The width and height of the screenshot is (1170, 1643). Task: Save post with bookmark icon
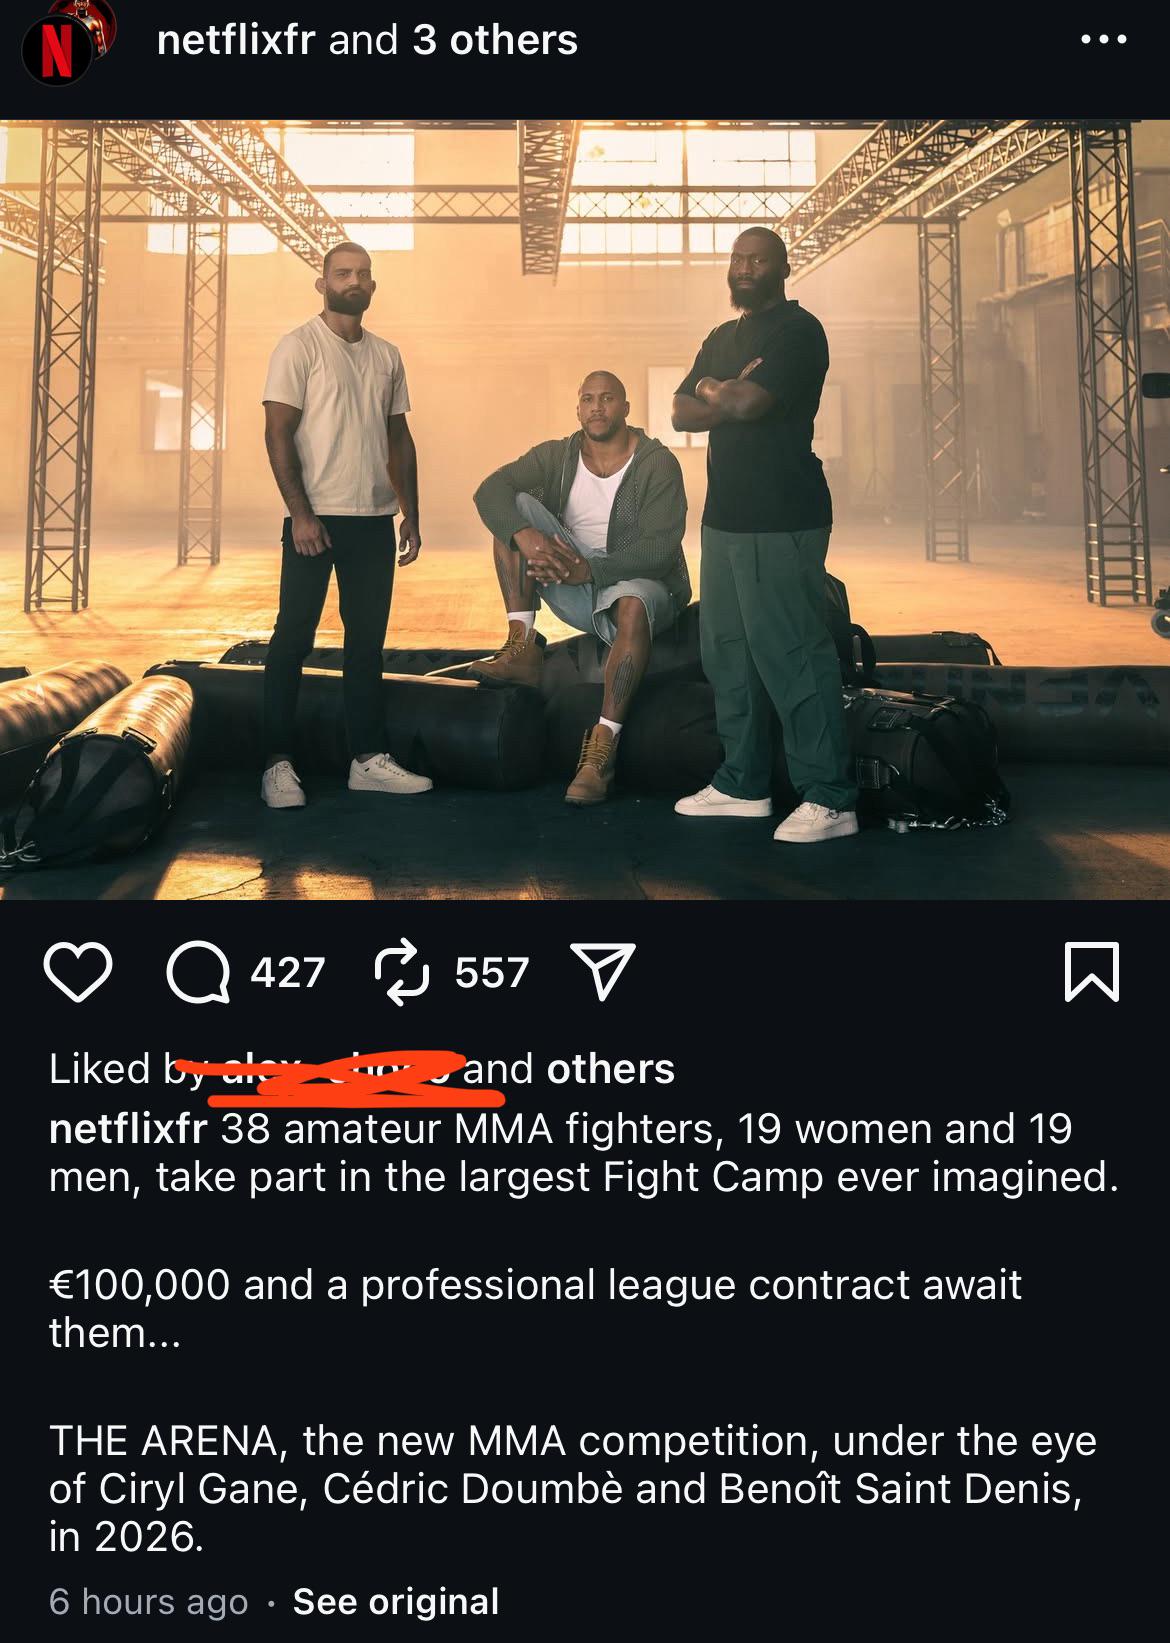[1092, 971]
